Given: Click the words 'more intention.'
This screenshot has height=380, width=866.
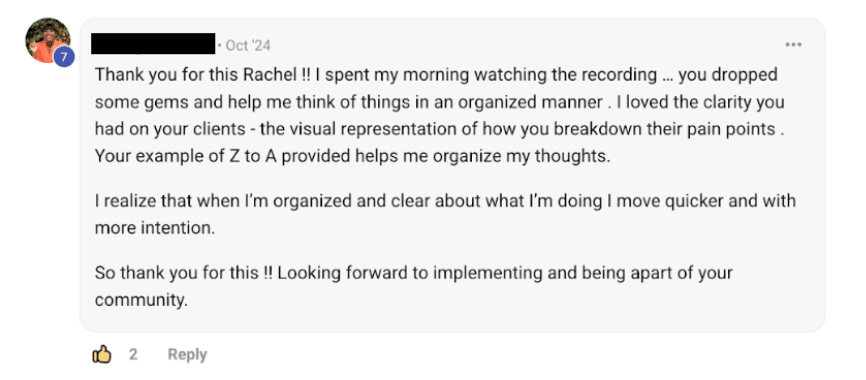Looking at the screenshot, I should pos(154,228).
